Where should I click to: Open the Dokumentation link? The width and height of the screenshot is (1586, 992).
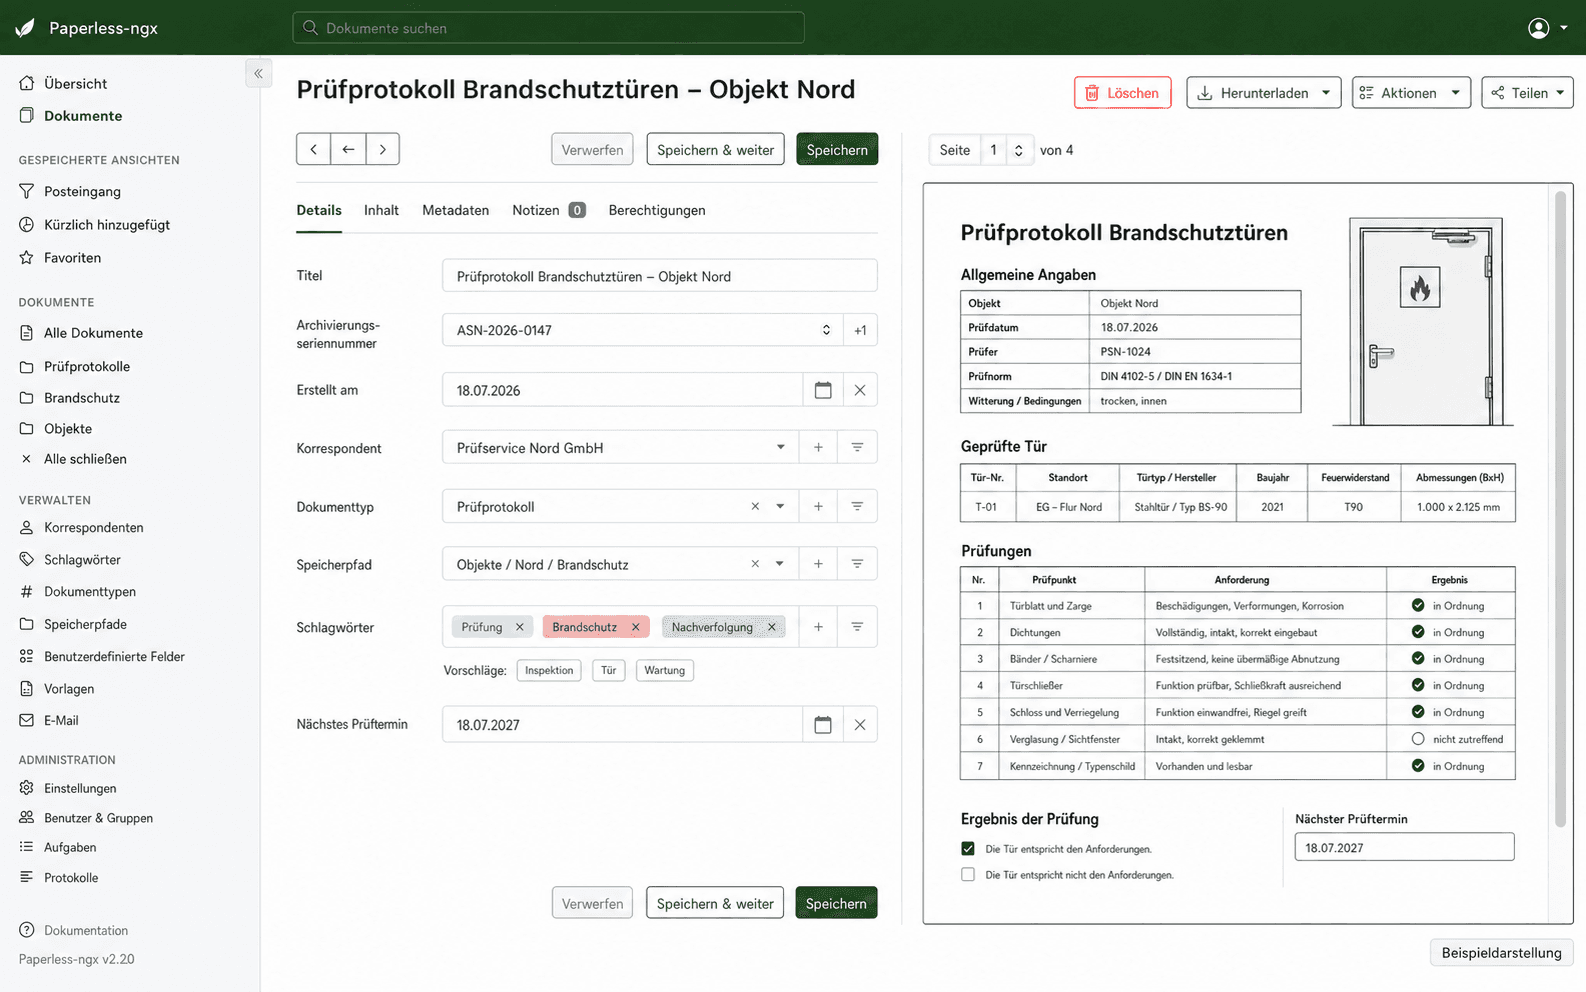(x=73, y=930)
